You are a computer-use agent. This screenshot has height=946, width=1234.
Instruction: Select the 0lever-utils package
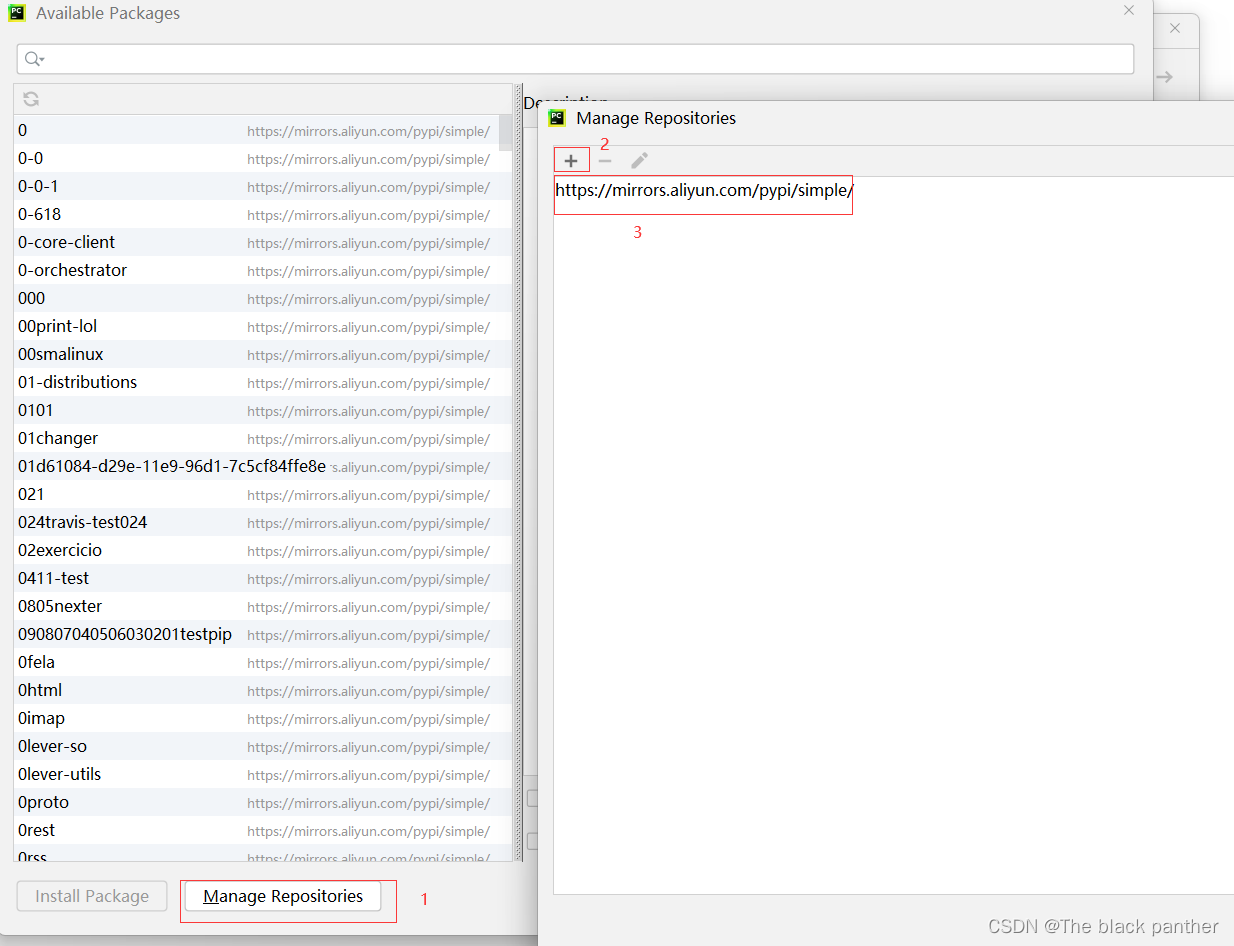tap(59, 774)
